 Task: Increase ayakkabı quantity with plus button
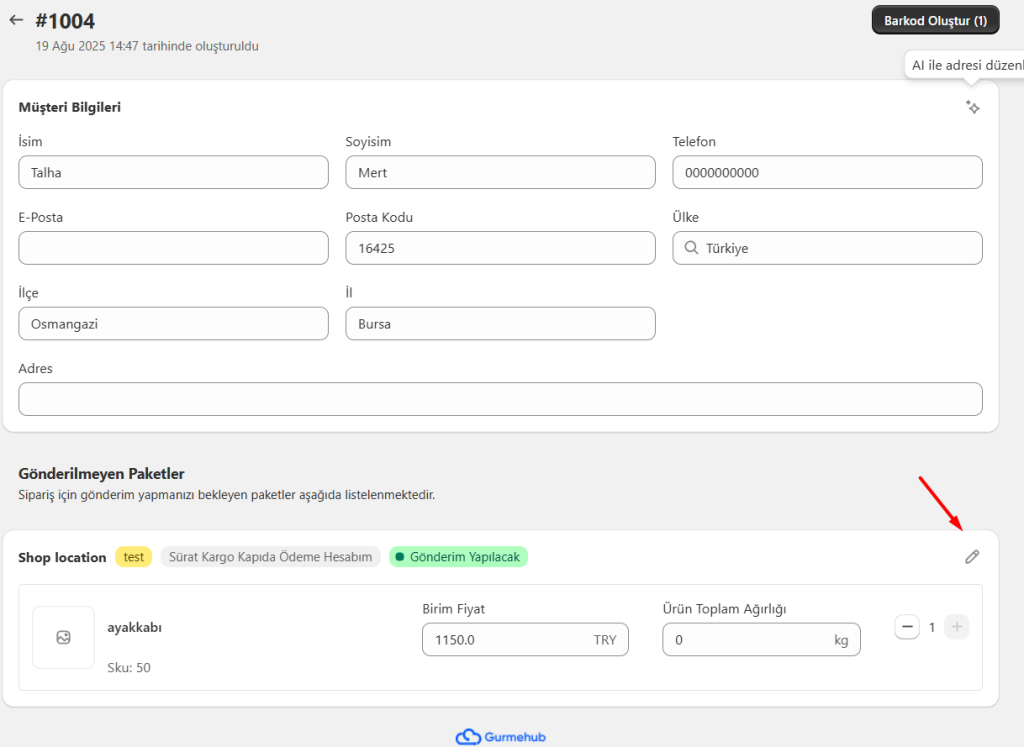point(957,627)
